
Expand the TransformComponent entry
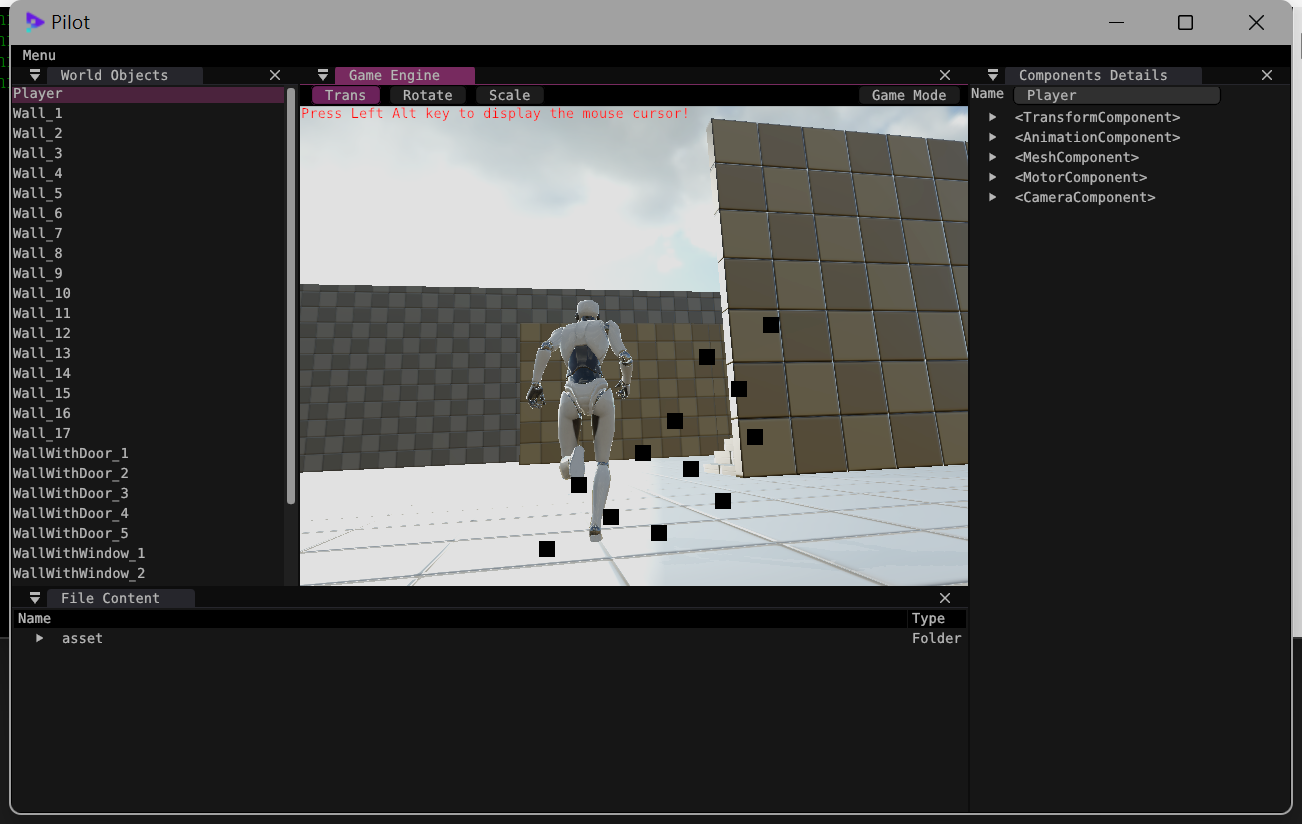(991, 117)
